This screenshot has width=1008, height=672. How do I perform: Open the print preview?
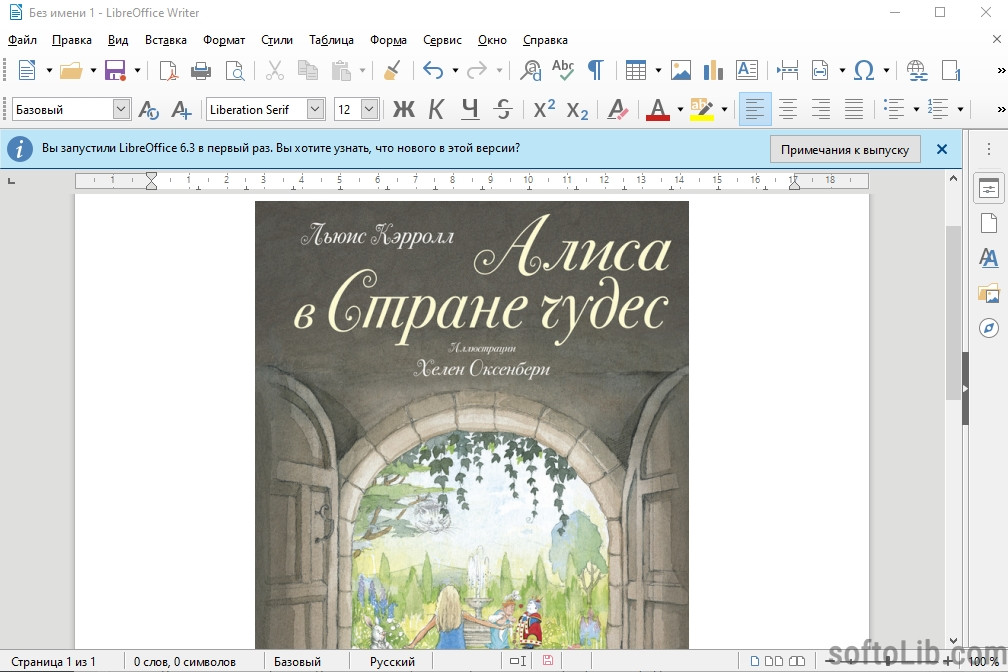[x=235, y=70]
